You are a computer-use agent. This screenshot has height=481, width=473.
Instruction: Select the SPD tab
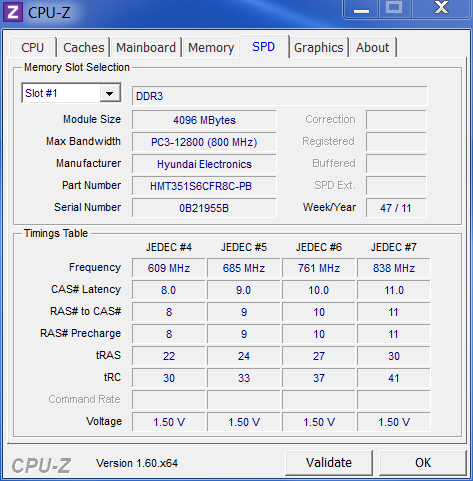(x=264, y=47)
